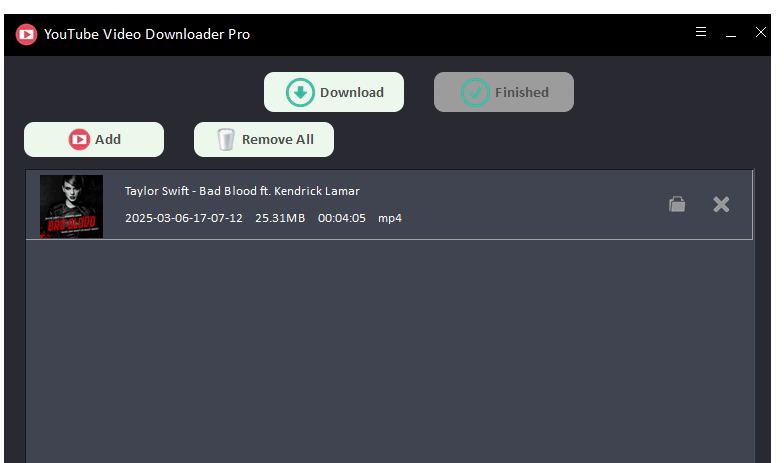Click the file size '25.31MB'
784x463 pixels.
tap(280, 218)
